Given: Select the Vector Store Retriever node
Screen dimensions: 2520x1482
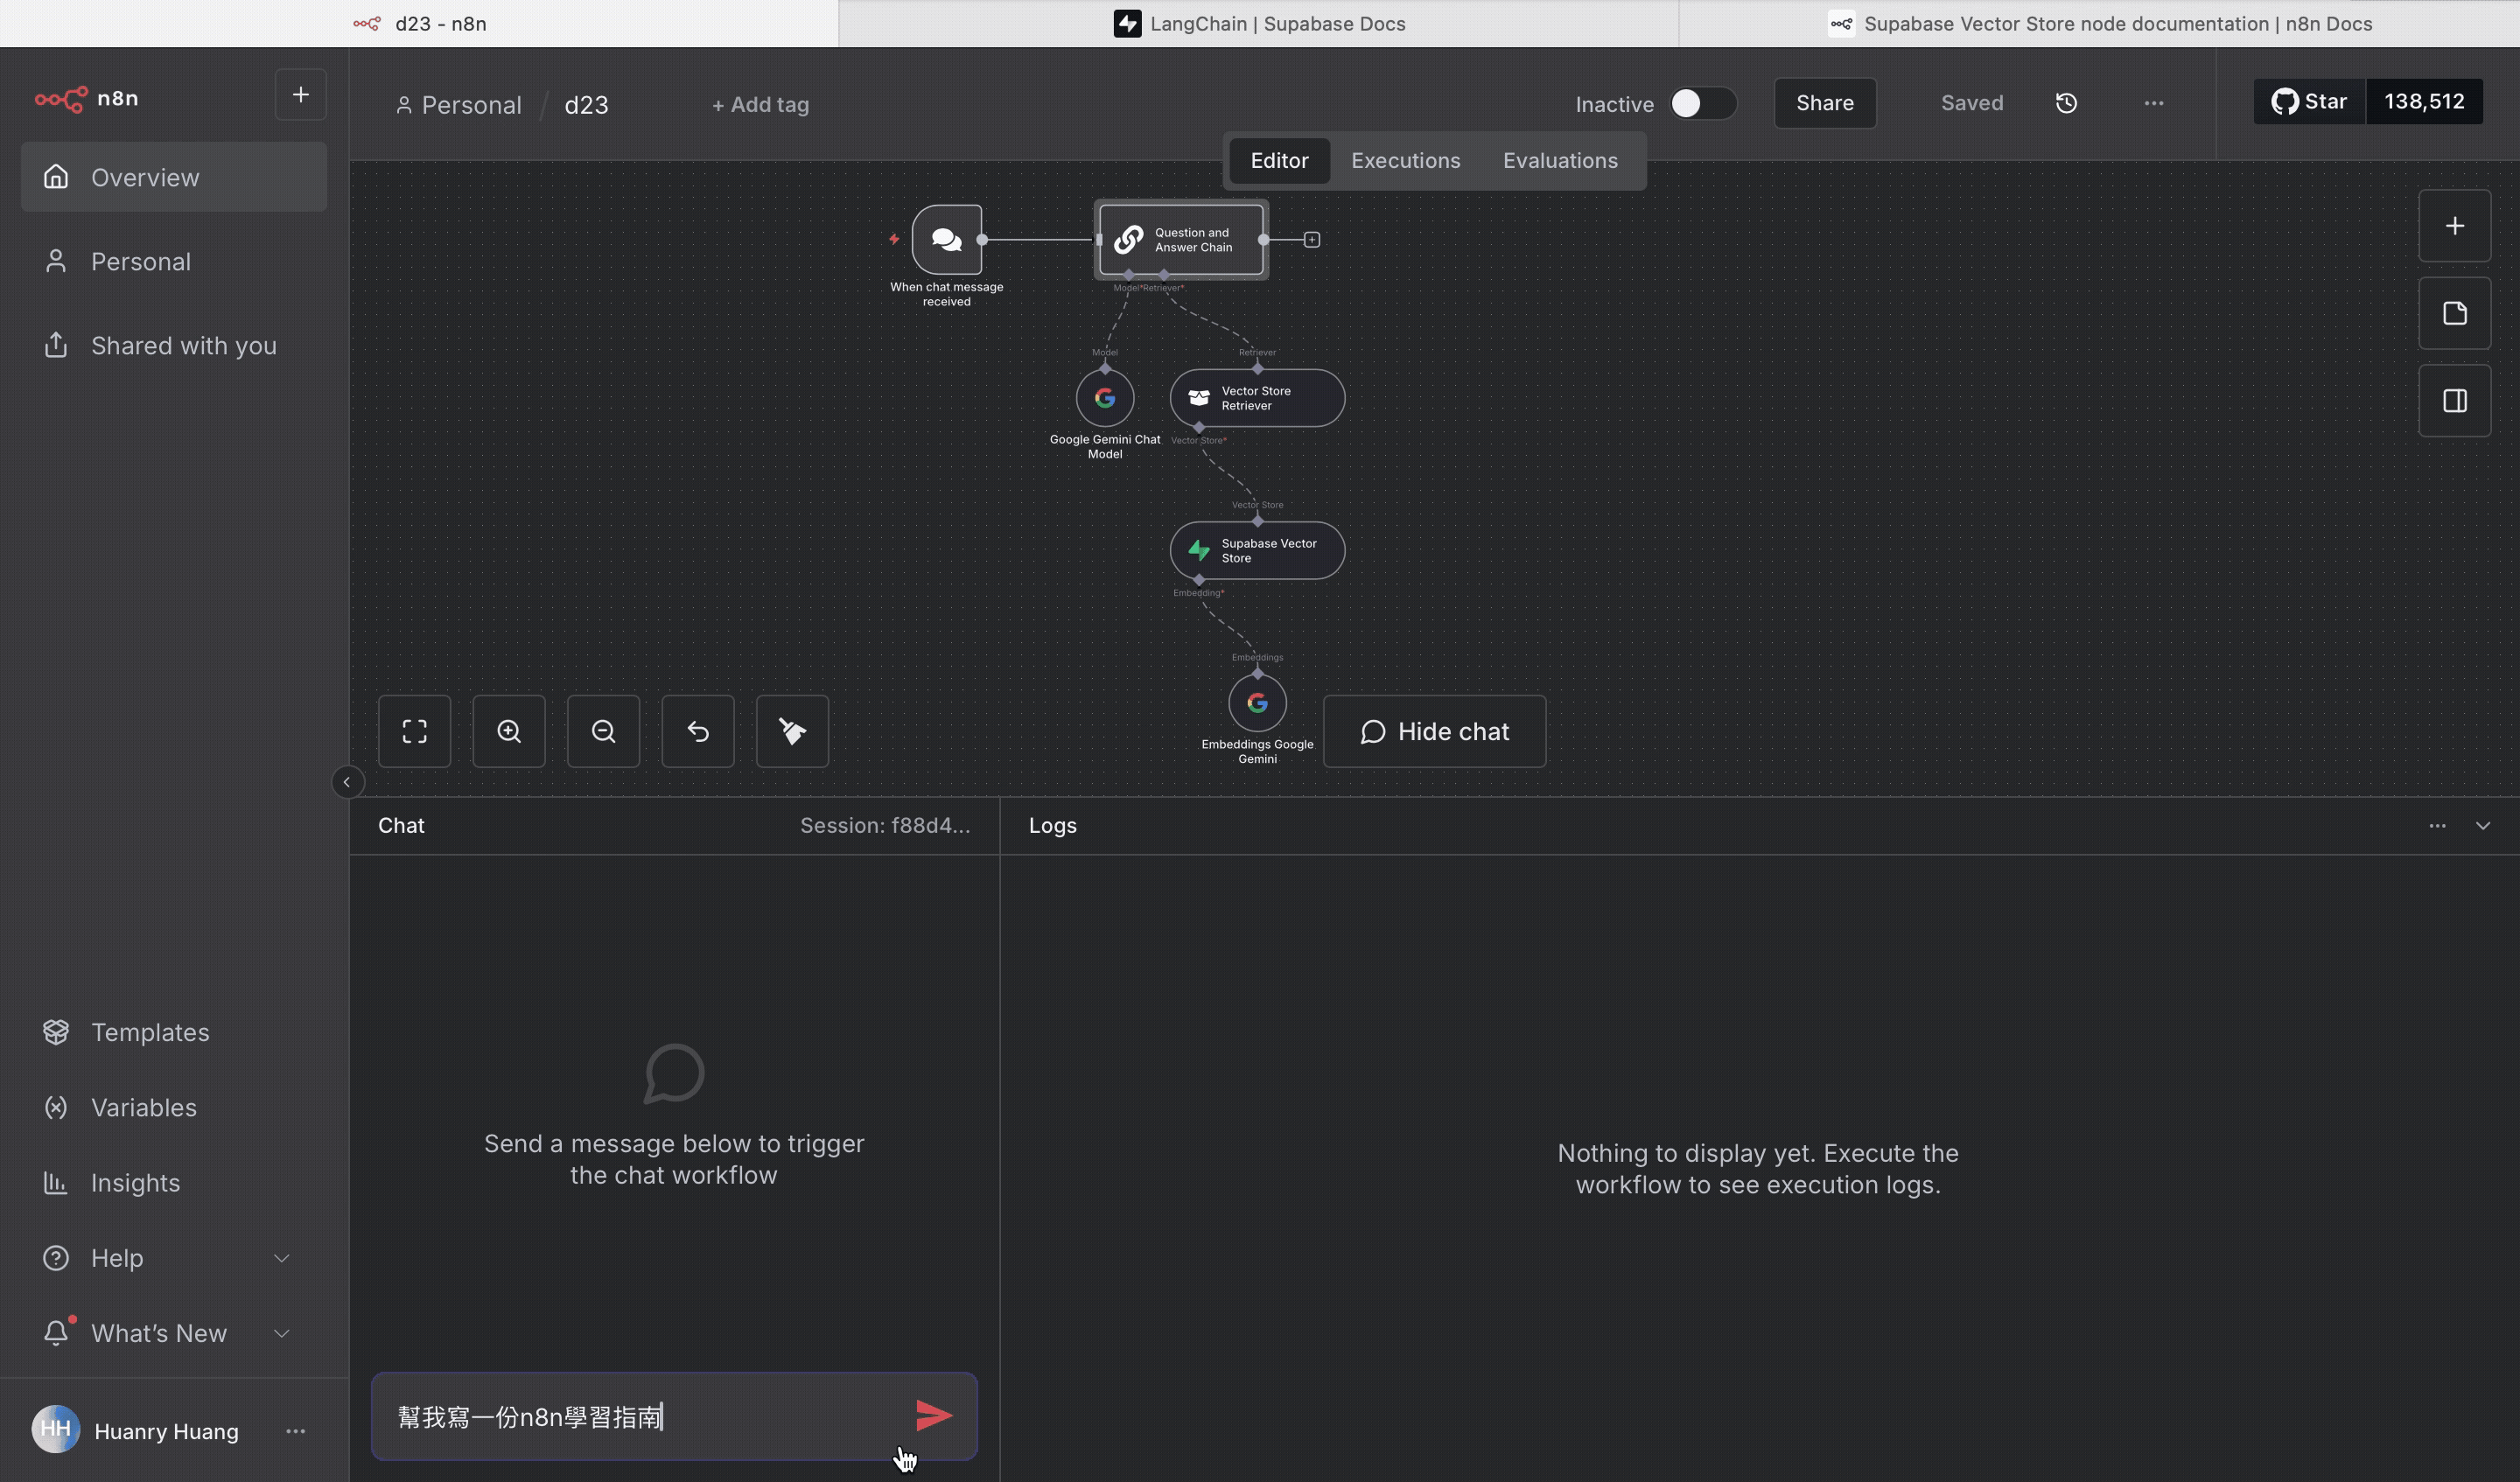Looking at the screenshot, I should [1257, 398].
